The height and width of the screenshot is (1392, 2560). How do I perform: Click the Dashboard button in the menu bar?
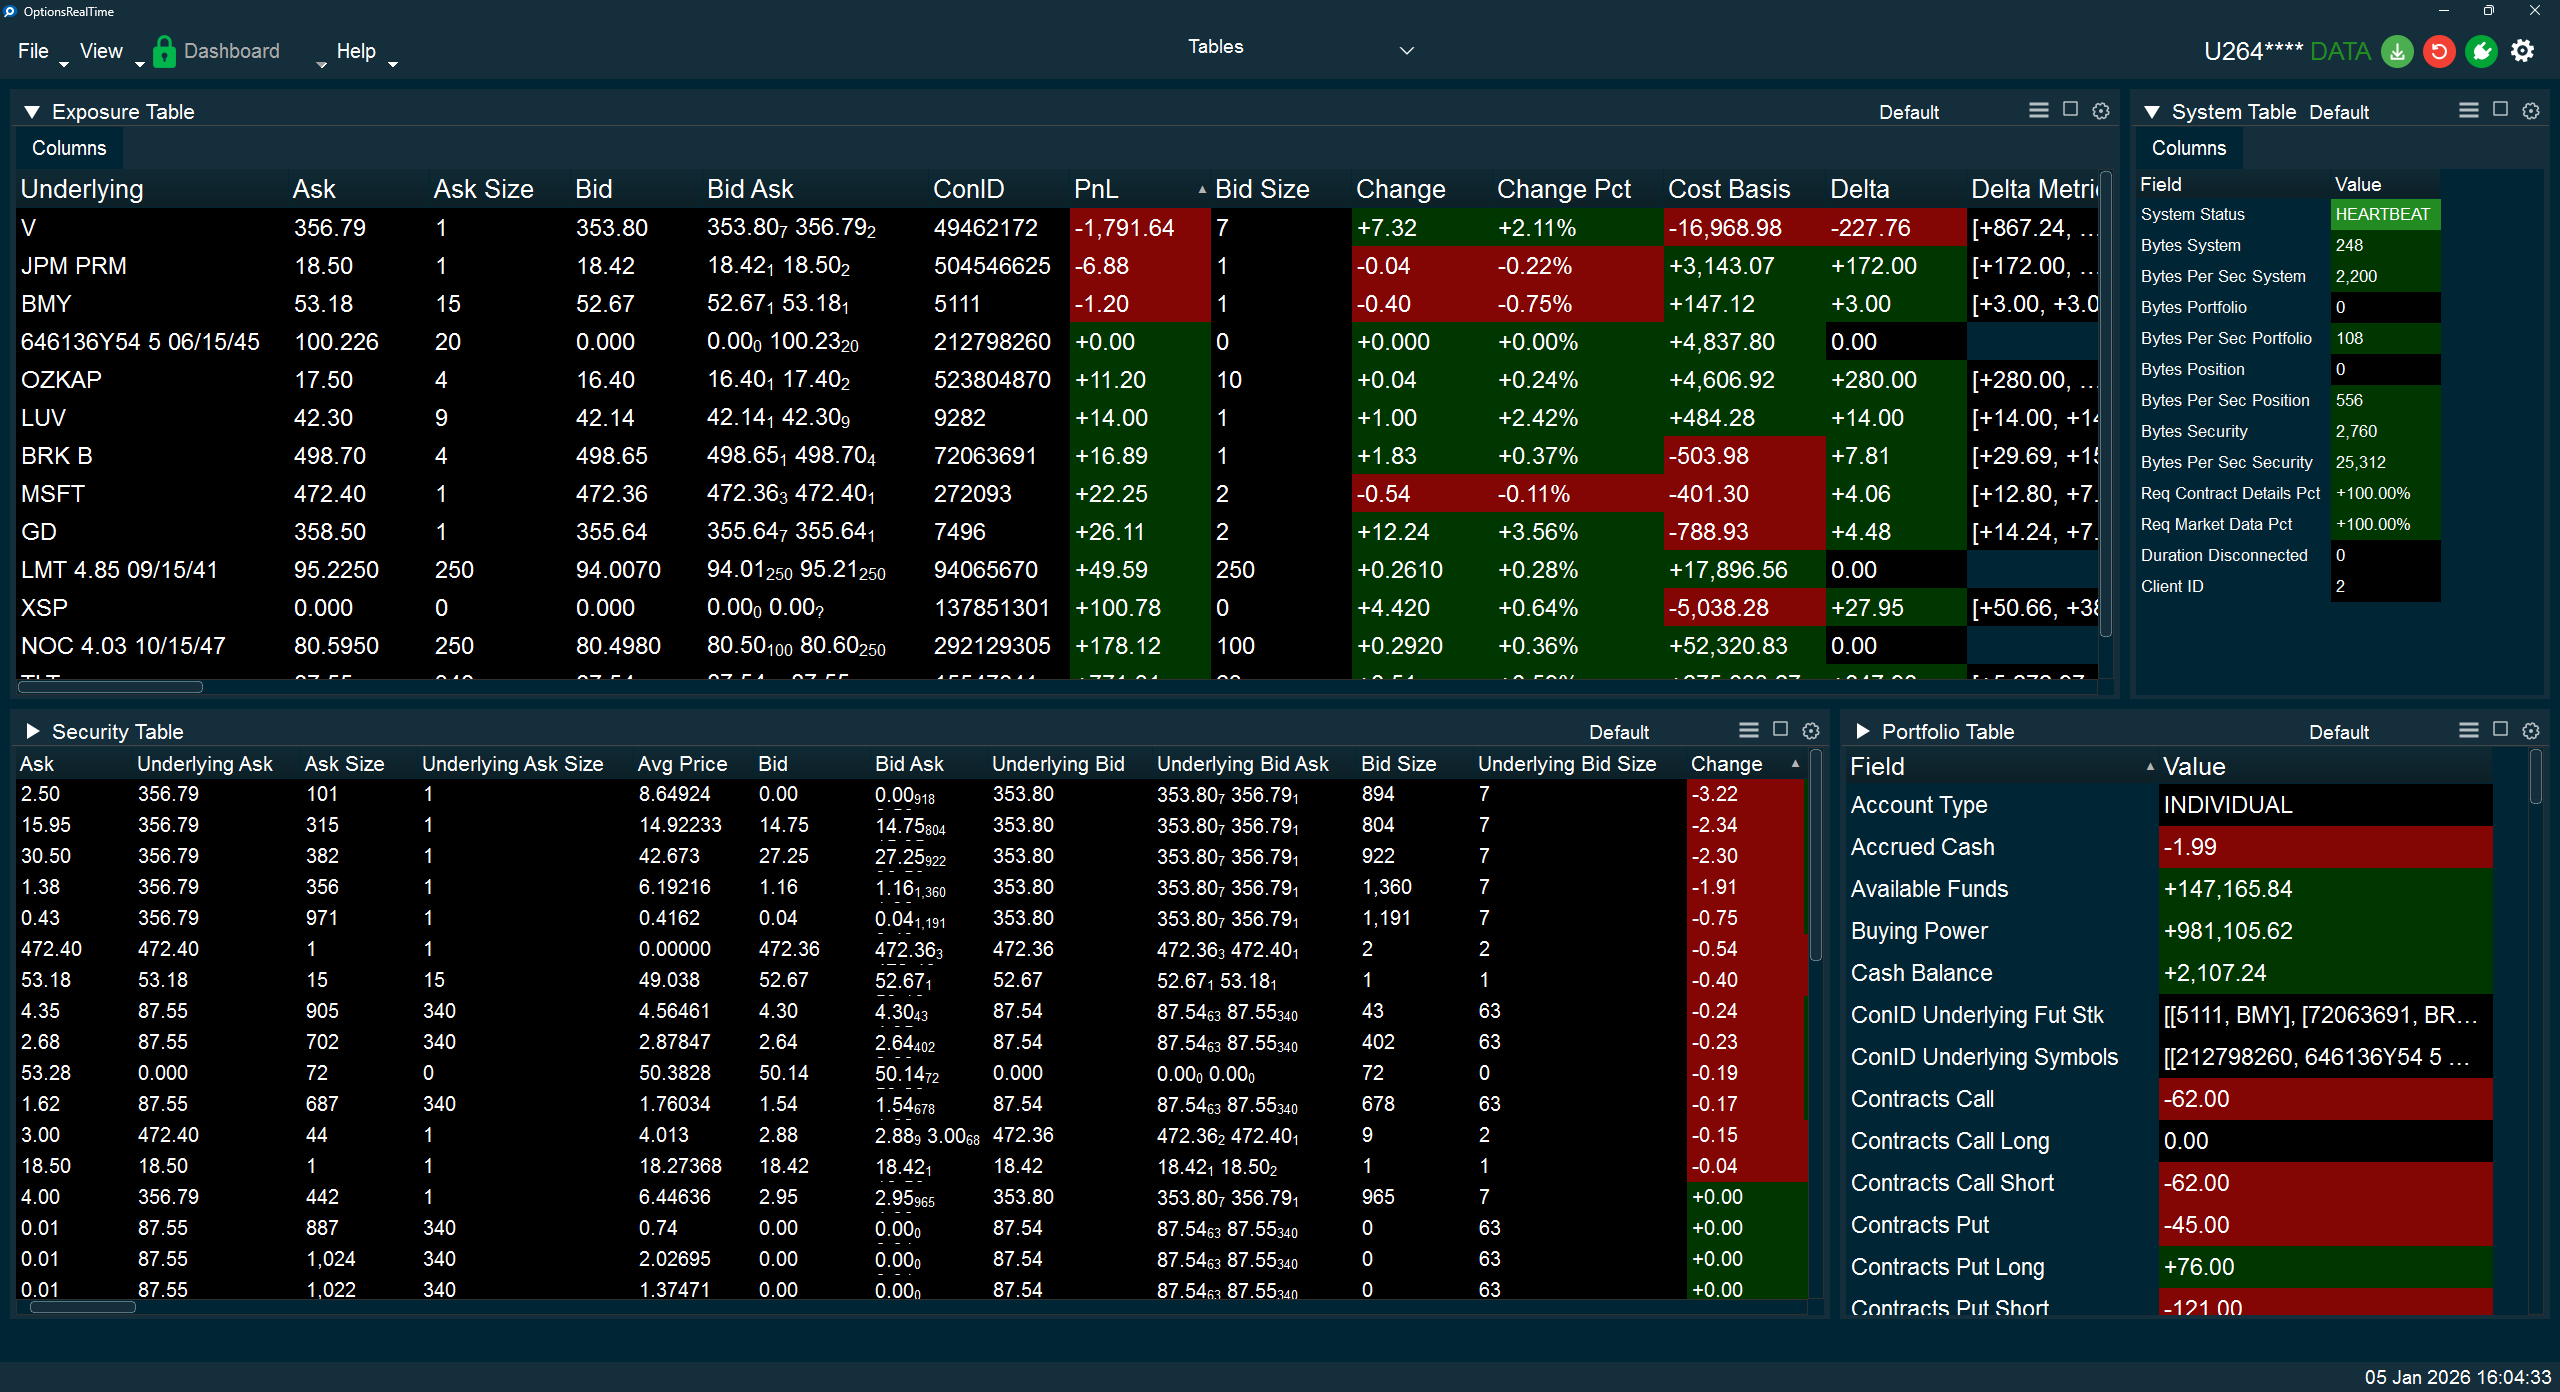point(231,50)
